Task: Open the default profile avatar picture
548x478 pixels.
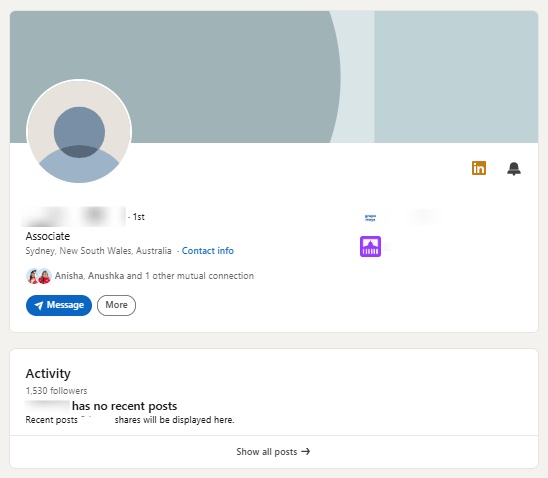Action: pyautogui.click(x=79, y=132)
